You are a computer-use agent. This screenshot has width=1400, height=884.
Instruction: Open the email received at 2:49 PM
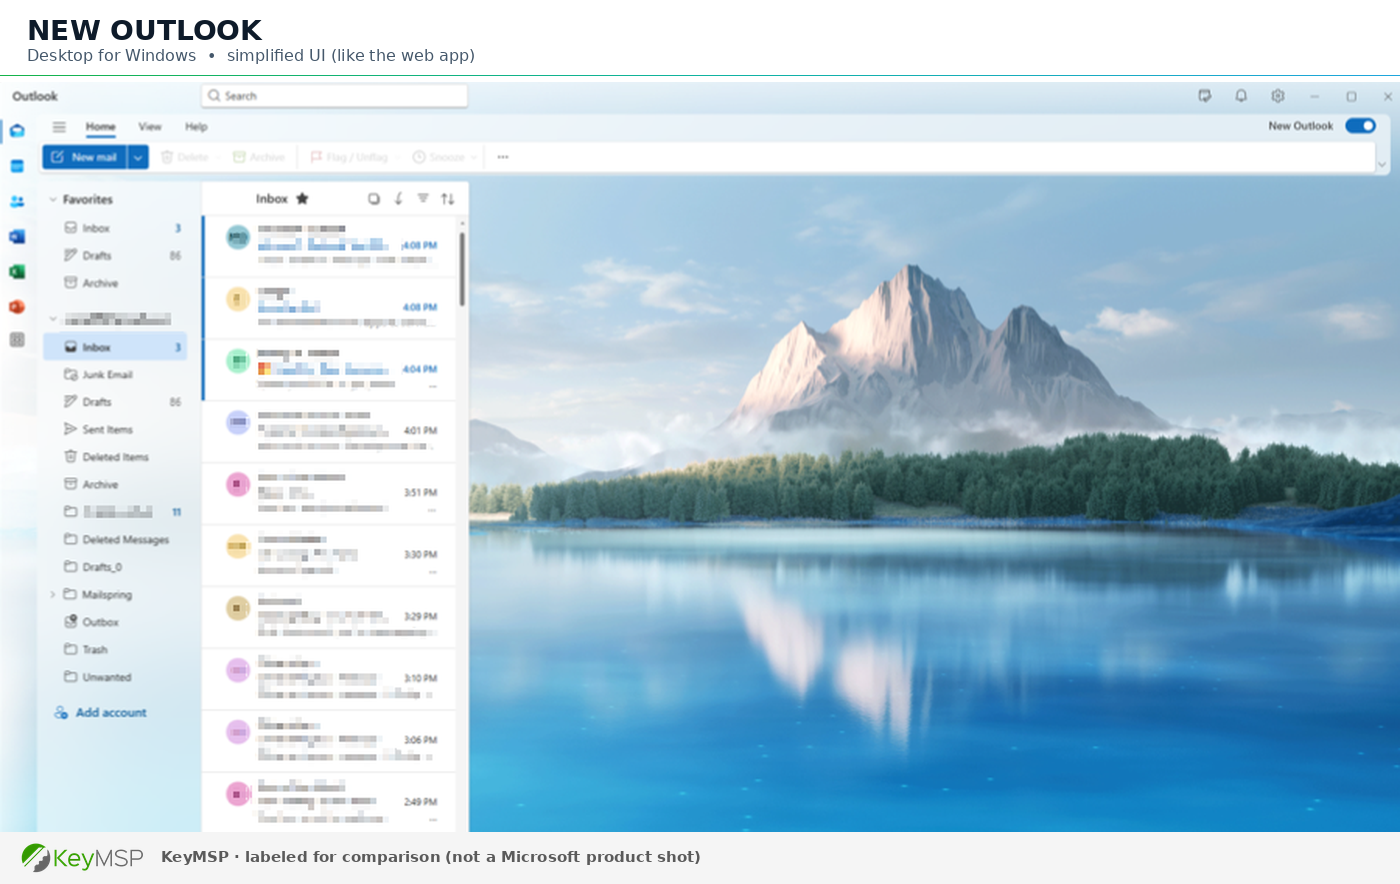tap(329, 803)
